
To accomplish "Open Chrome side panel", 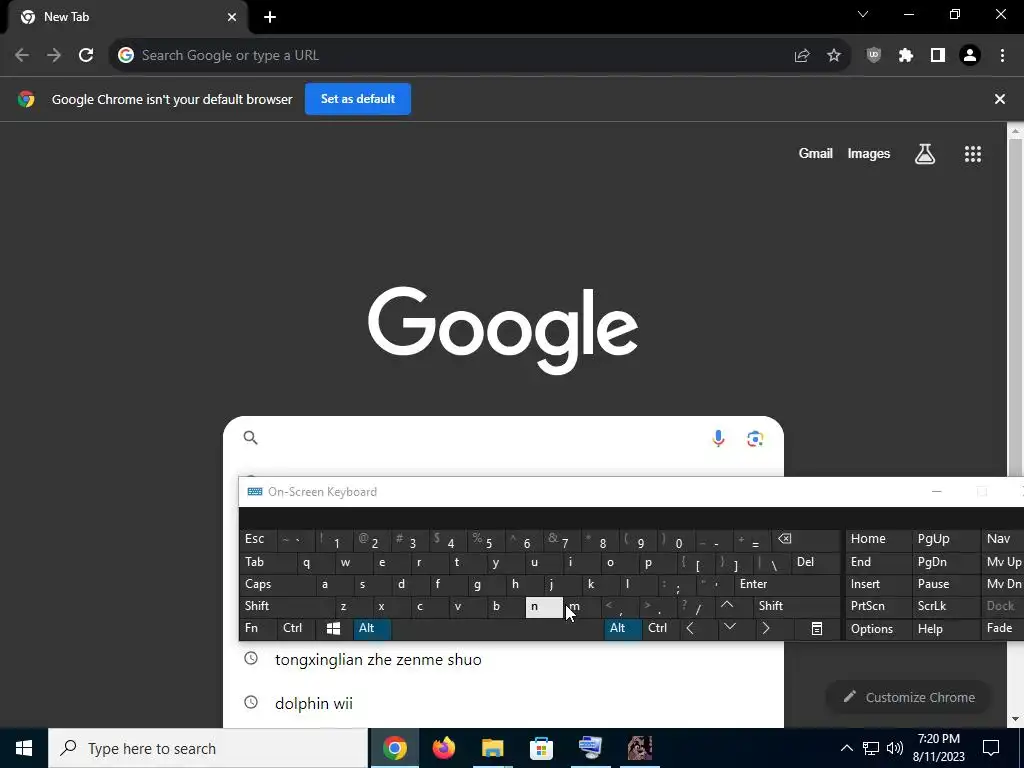I will coord(938,56).
